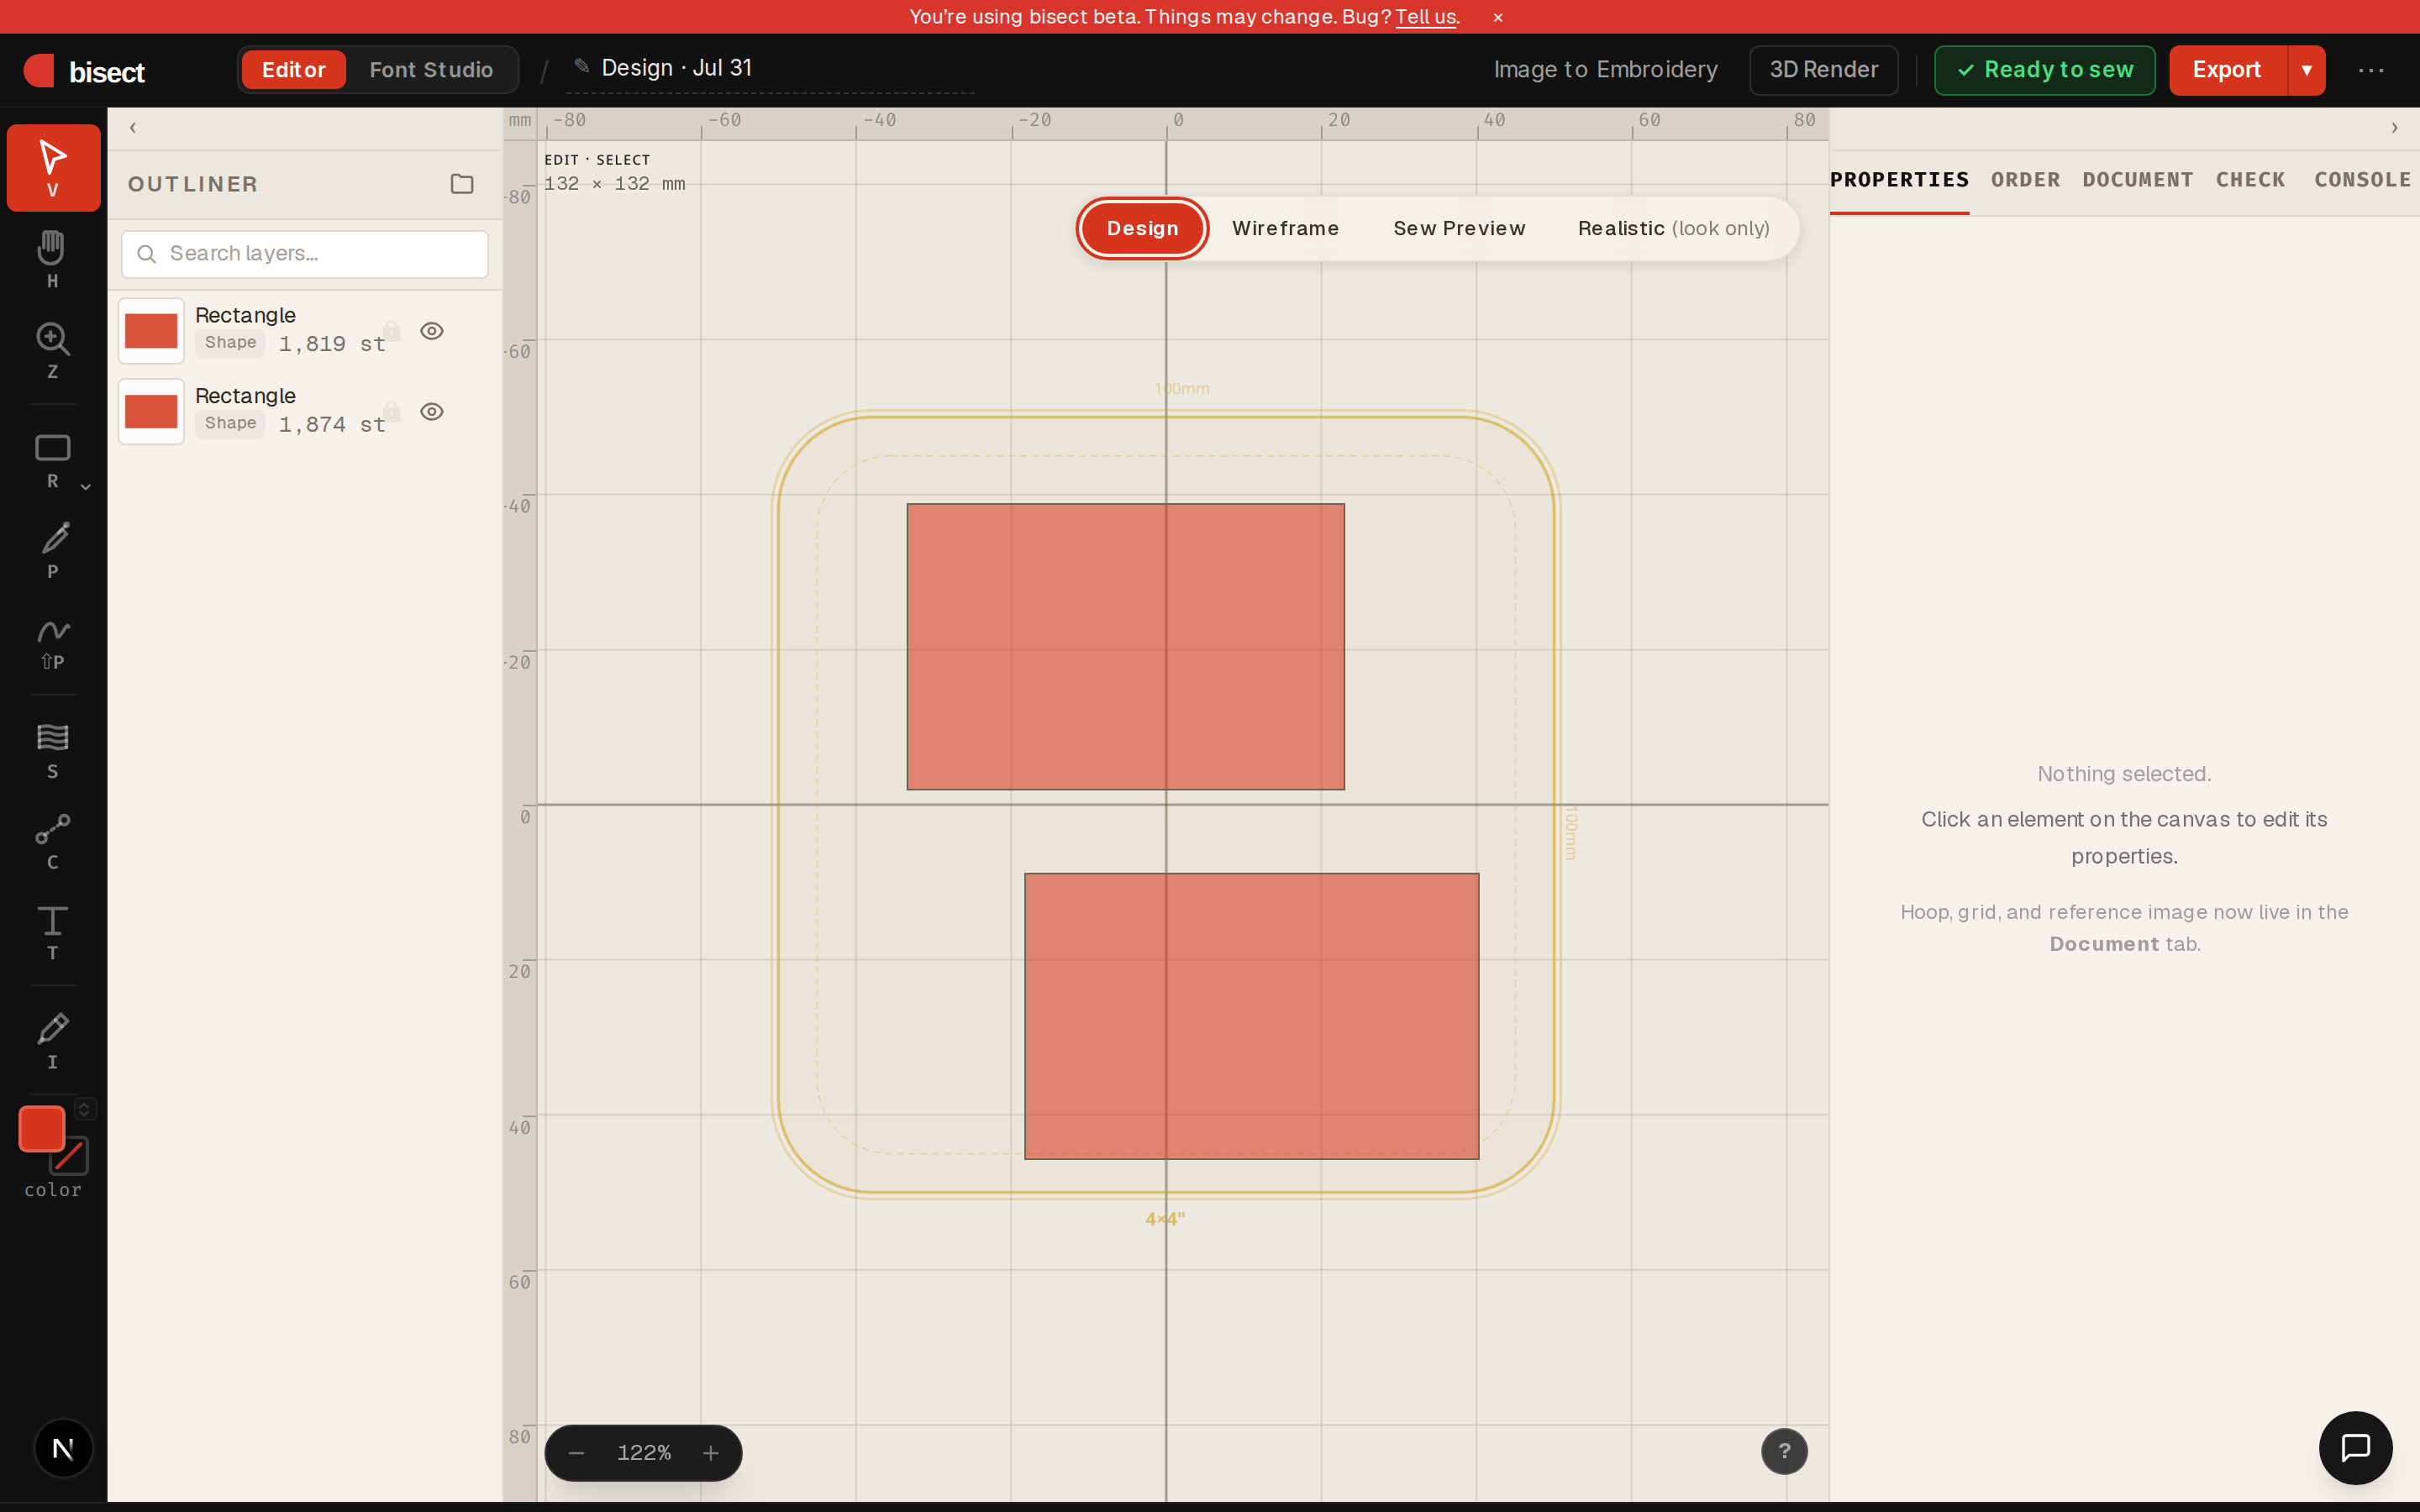2420x1512 pixels.
Task: Open the N user avatar menu
Action: tap(63, 1447)
